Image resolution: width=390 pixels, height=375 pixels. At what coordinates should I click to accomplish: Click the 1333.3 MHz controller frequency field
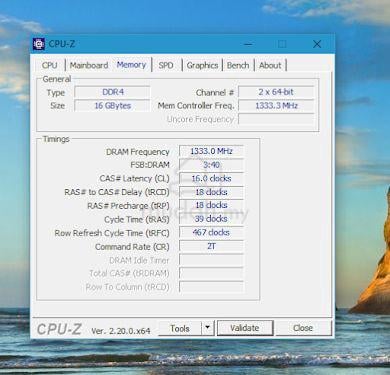point(276,106)
